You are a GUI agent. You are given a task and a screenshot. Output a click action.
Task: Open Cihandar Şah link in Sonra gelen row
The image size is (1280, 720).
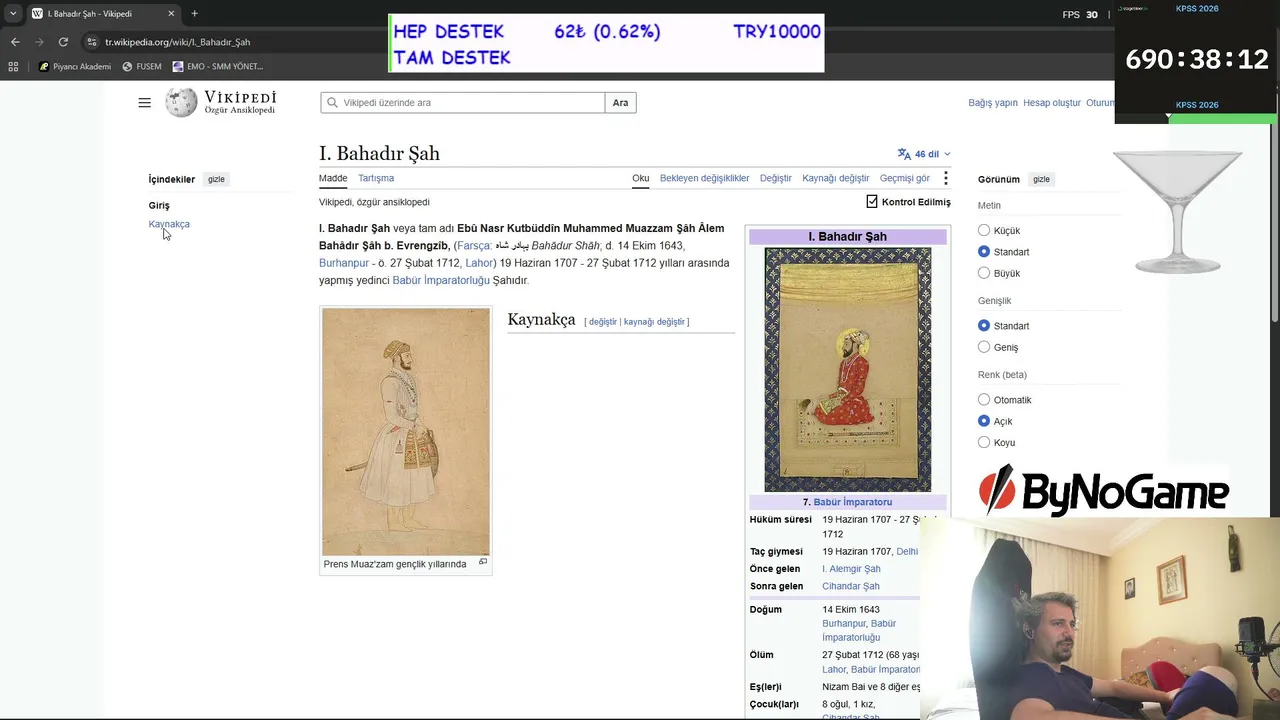click(851, 587)
